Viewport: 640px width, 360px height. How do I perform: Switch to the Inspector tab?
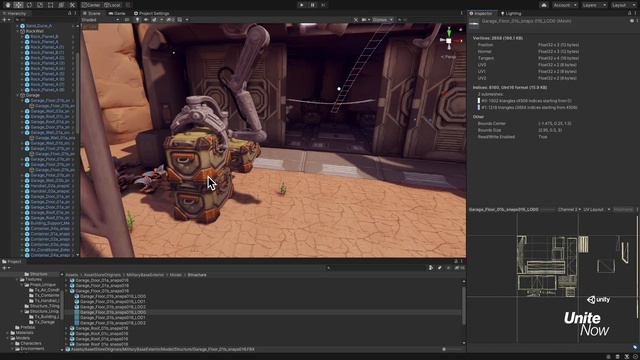[481, 13]
